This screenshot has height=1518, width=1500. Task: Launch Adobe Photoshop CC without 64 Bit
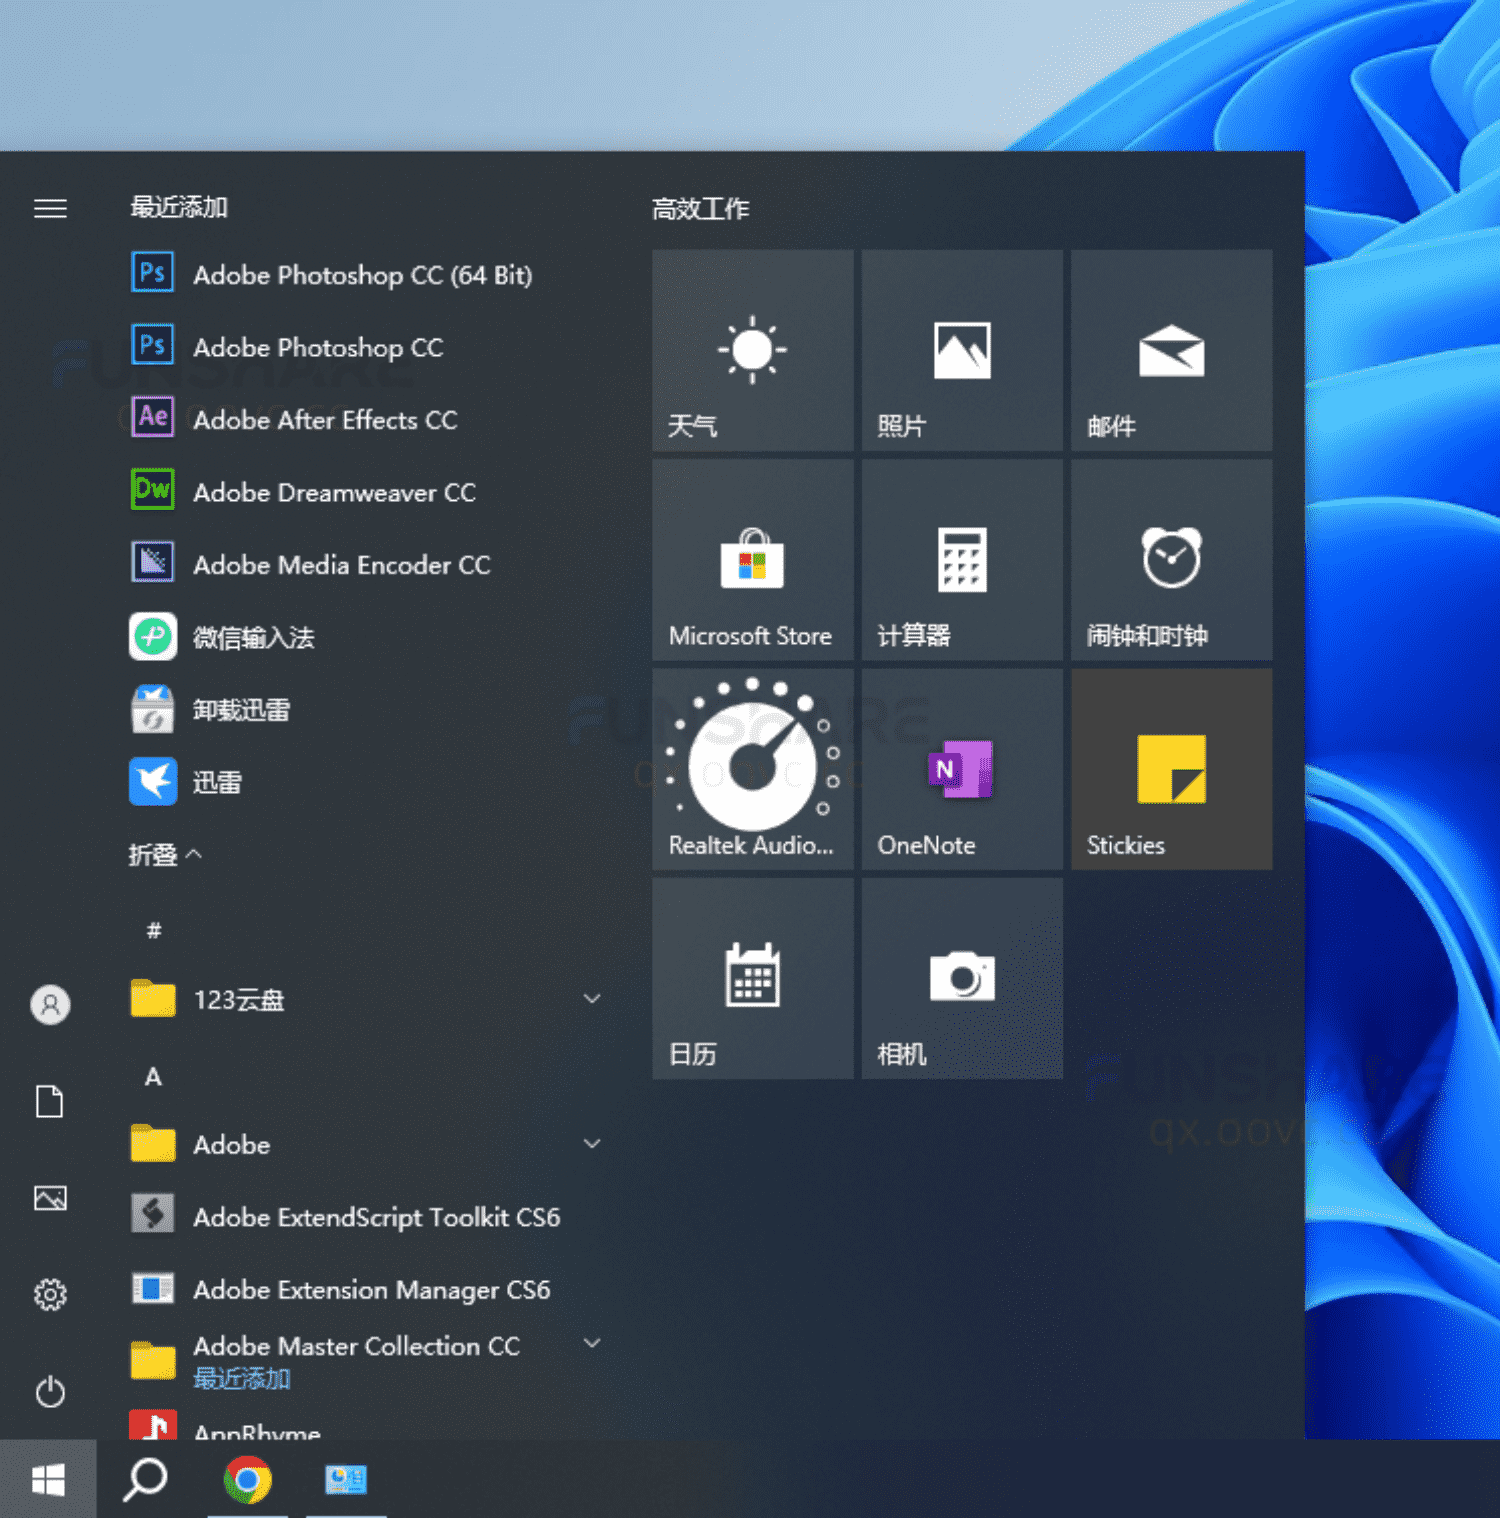(x=365, y=347)
